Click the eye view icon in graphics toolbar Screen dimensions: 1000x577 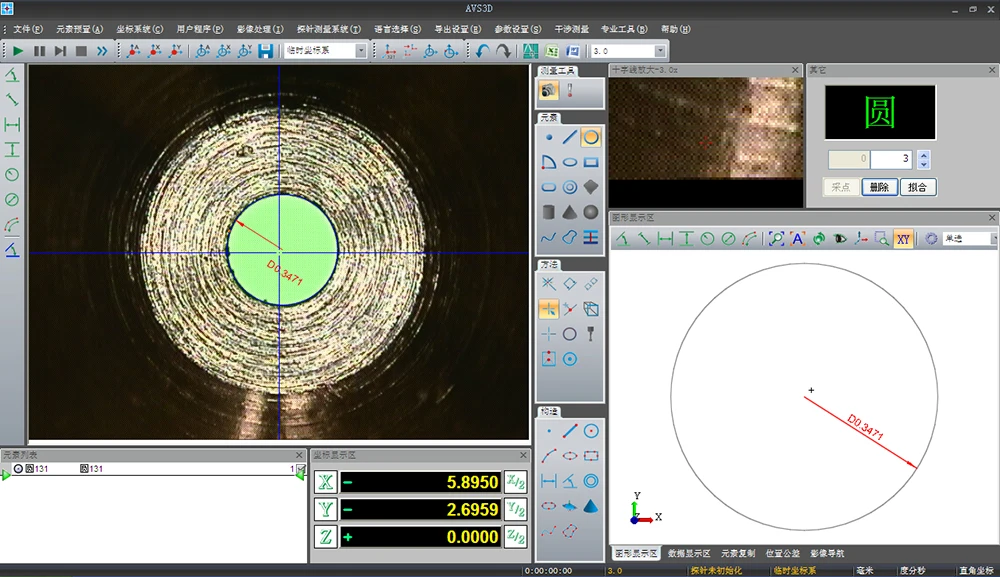[x=840, y=239]
